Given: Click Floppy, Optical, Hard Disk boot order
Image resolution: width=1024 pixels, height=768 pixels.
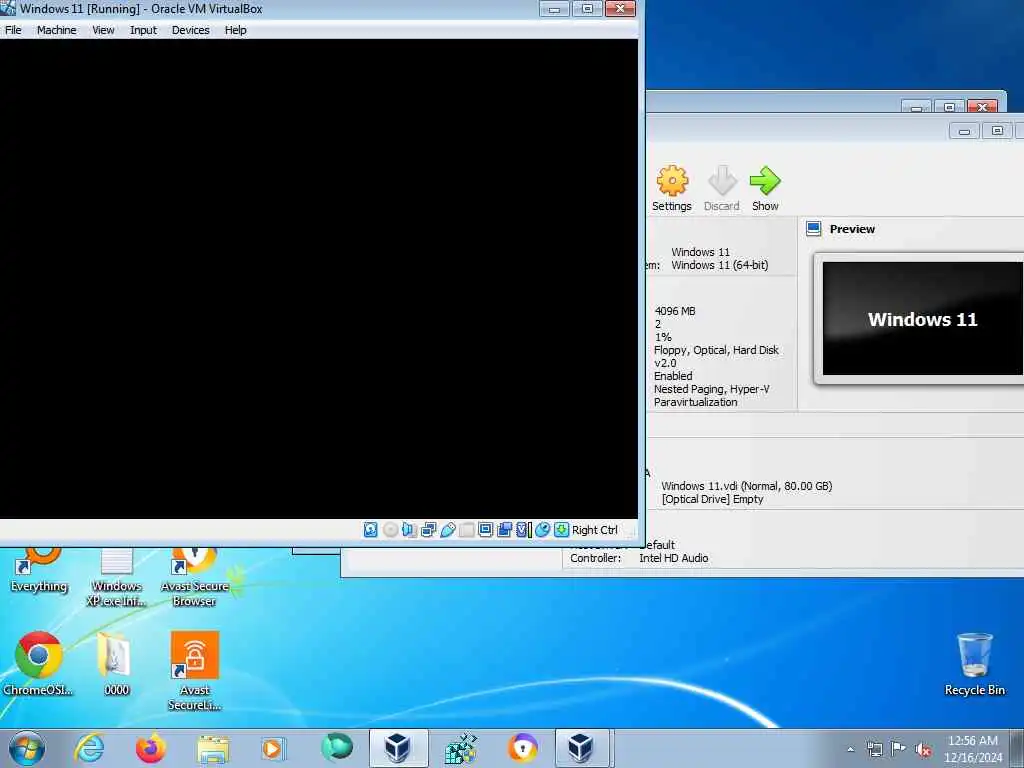Looking at the screenshot, I should (716, 350).
